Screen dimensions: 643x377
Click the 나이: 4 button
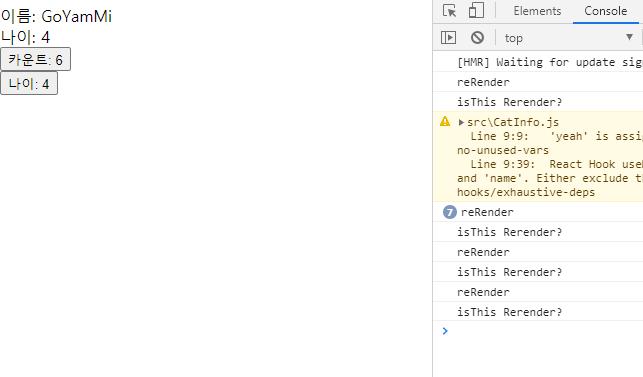[x=29, y=83]
